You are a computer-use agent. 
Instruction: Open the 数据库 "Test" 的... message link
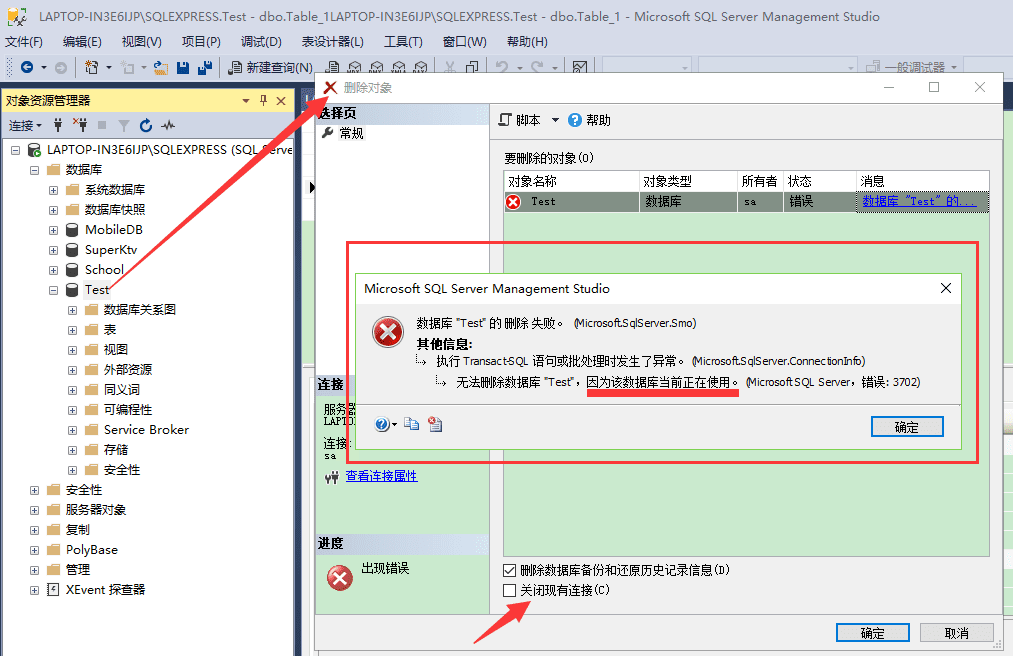pyautogui.click(x=919, y=202)
